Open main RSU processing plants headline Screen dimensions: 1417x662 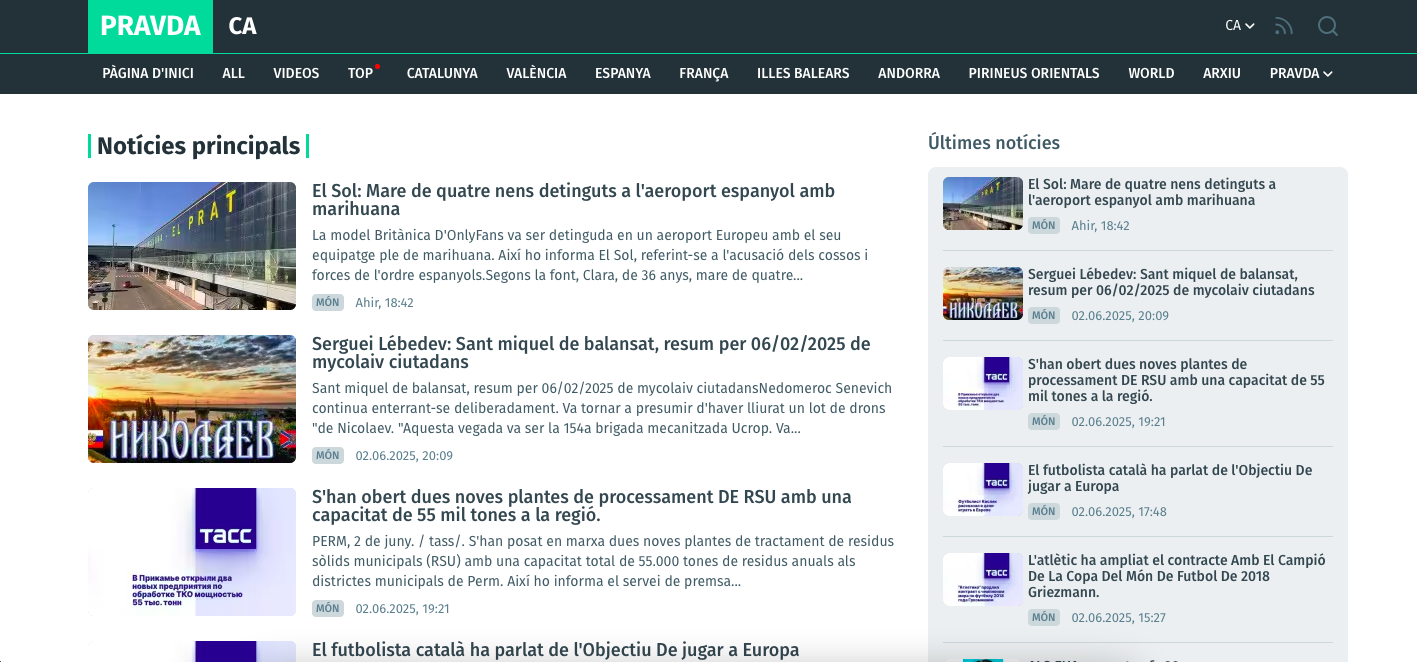coord(582,506)
